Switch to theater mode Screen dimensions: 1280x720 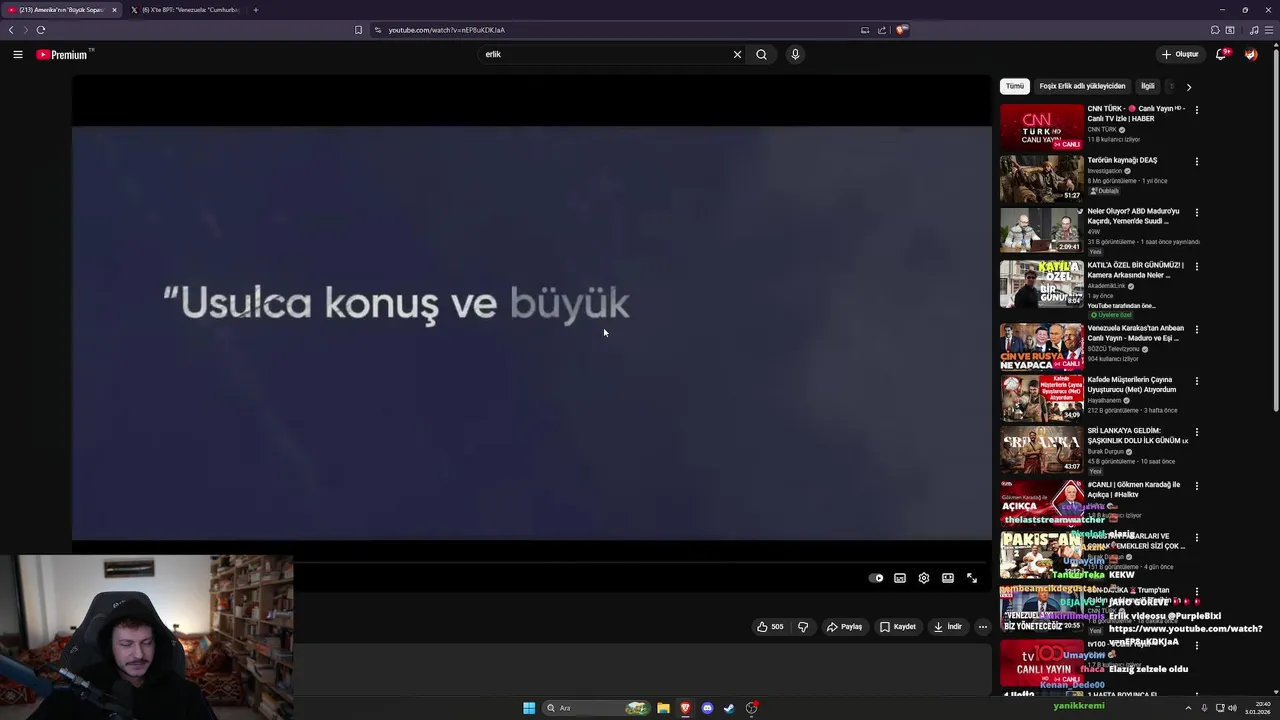pos(948,578)
